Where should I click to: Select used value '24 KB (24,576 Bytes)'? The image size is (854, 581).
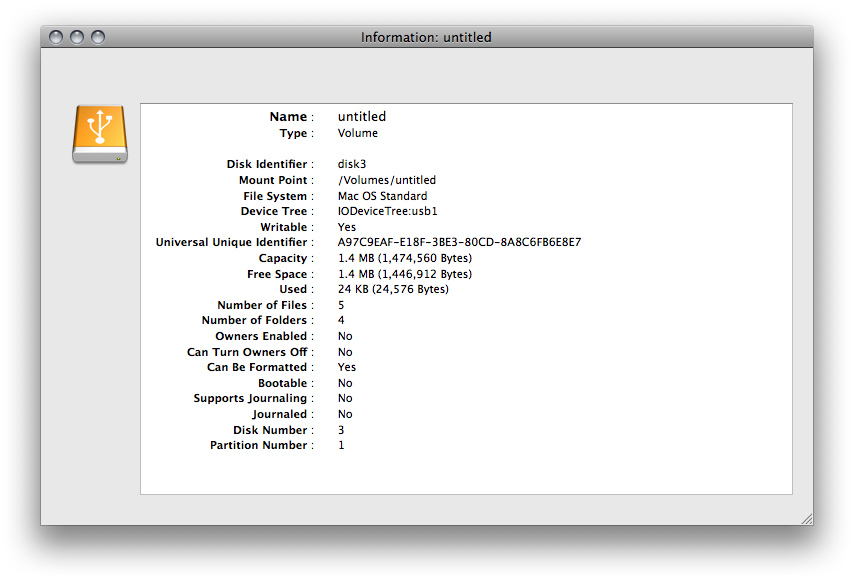(x=393, y=289)
